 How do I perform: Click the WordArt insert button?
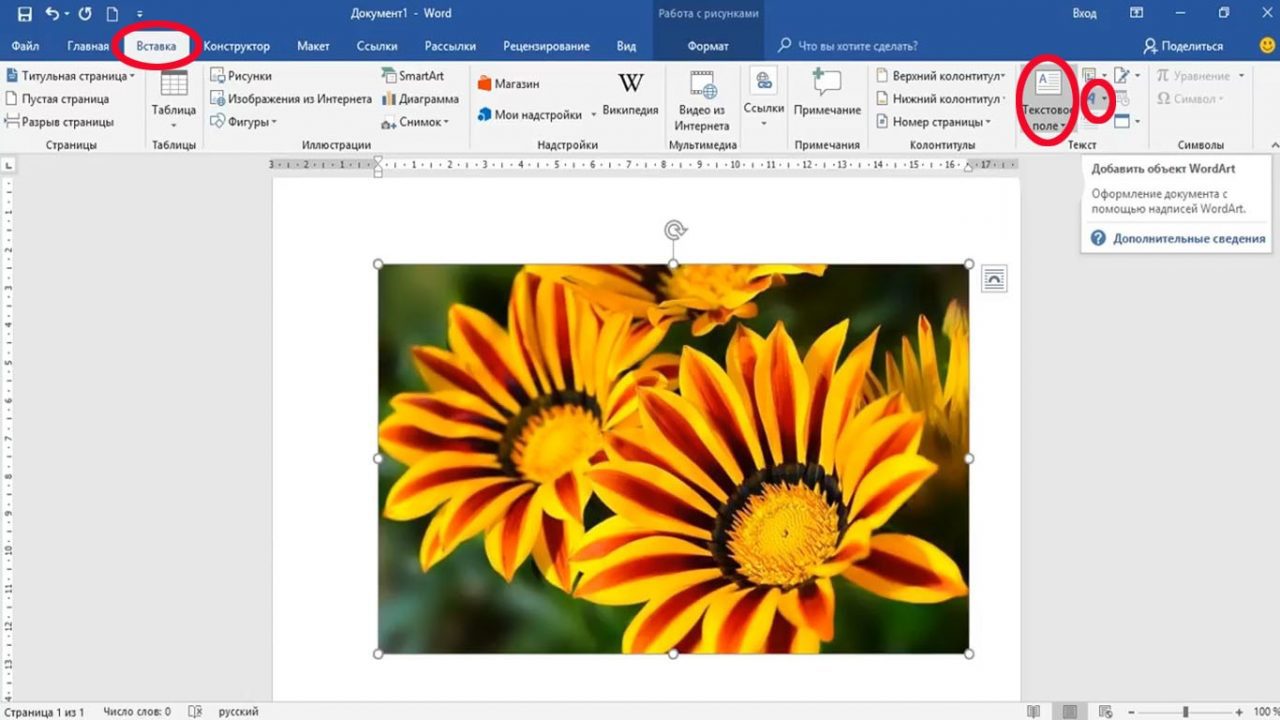tap(1098, 99)
